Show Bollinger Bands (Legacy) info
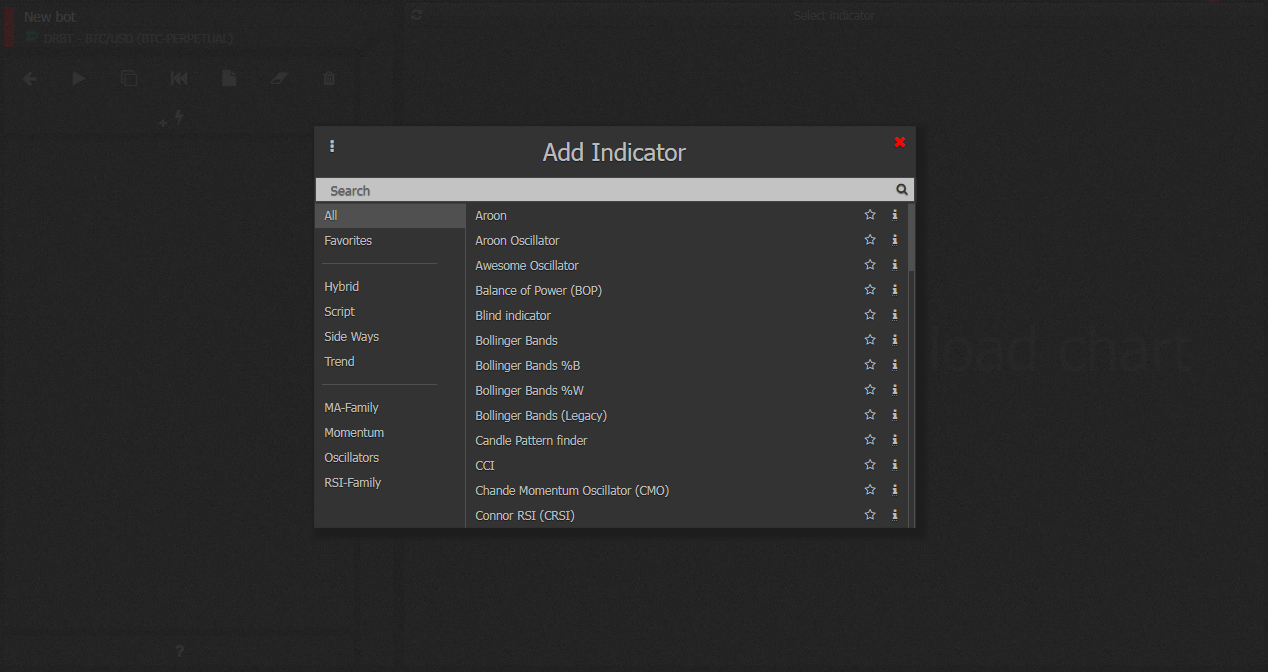Screen dimensions: 1268x672 (x=895, y=415)
